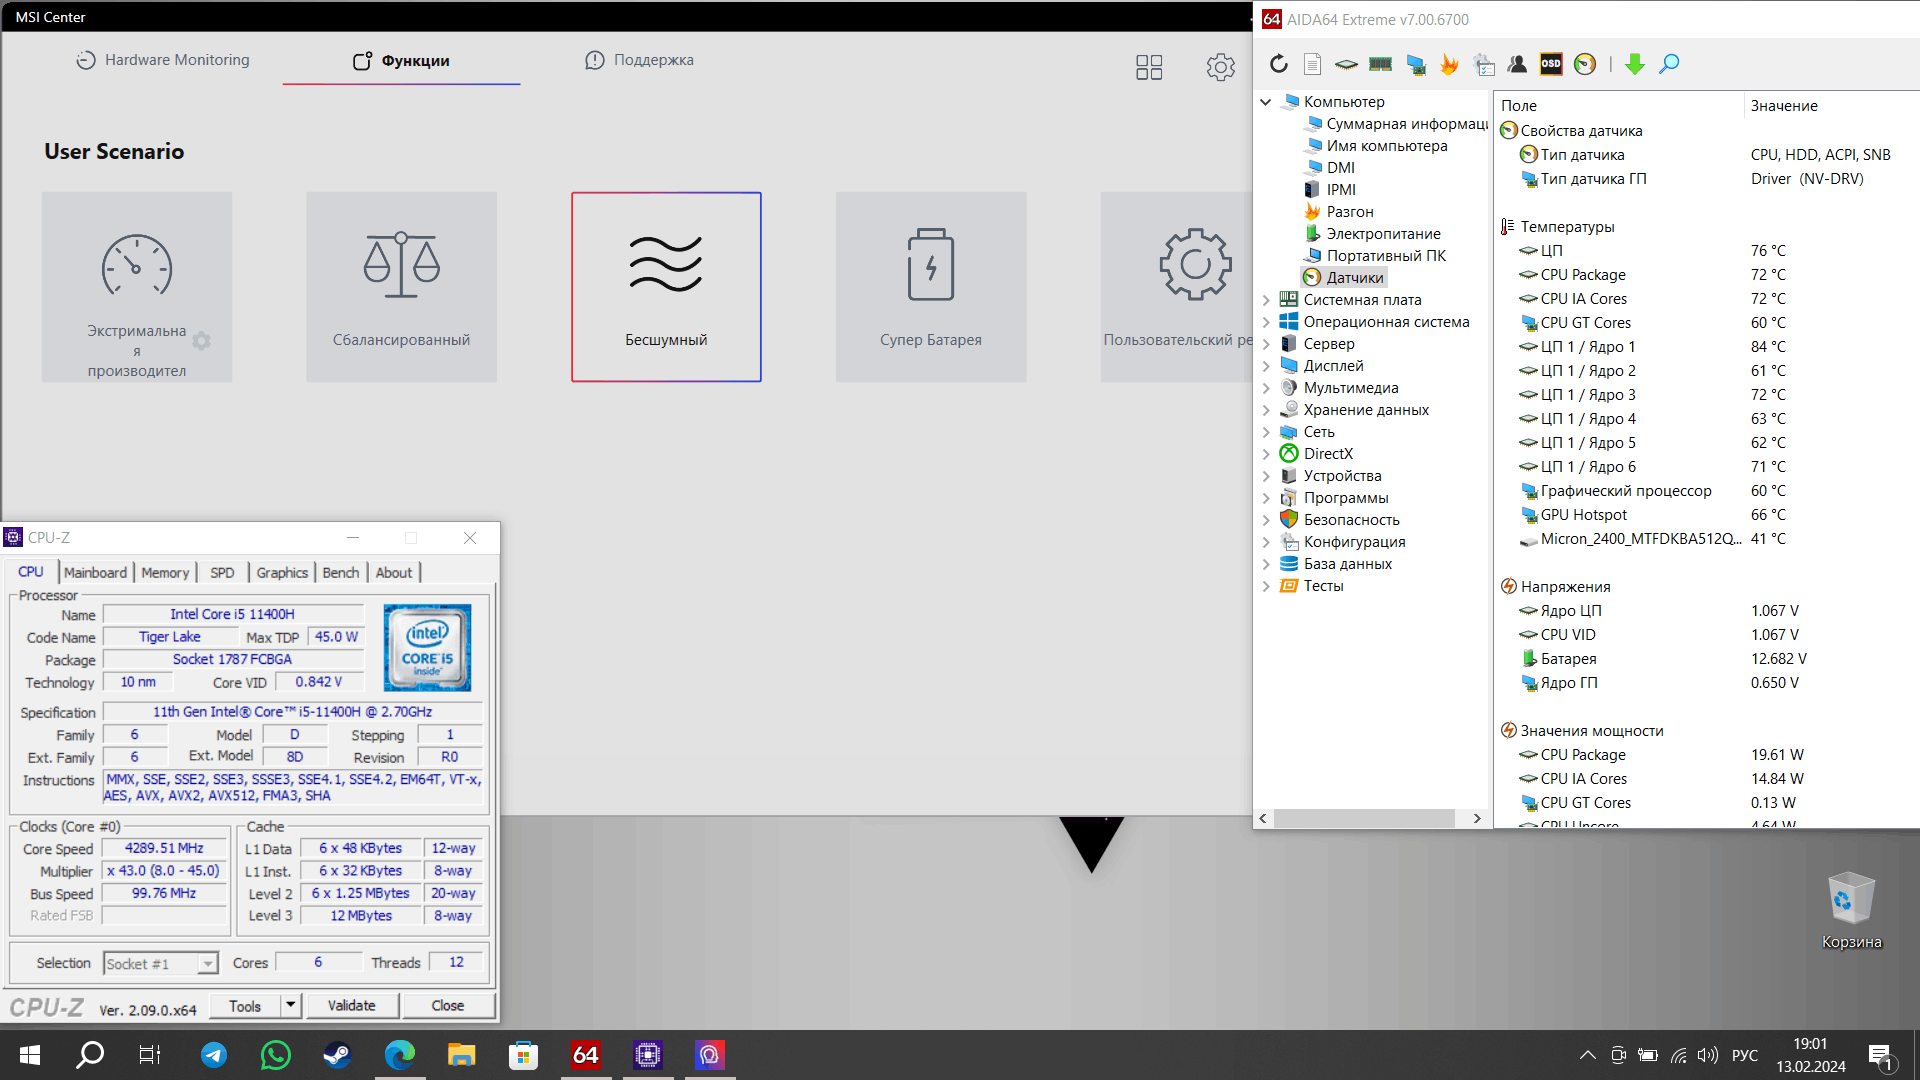
Task: Open MSI Center grid view icon
Action: (1149, 67)
